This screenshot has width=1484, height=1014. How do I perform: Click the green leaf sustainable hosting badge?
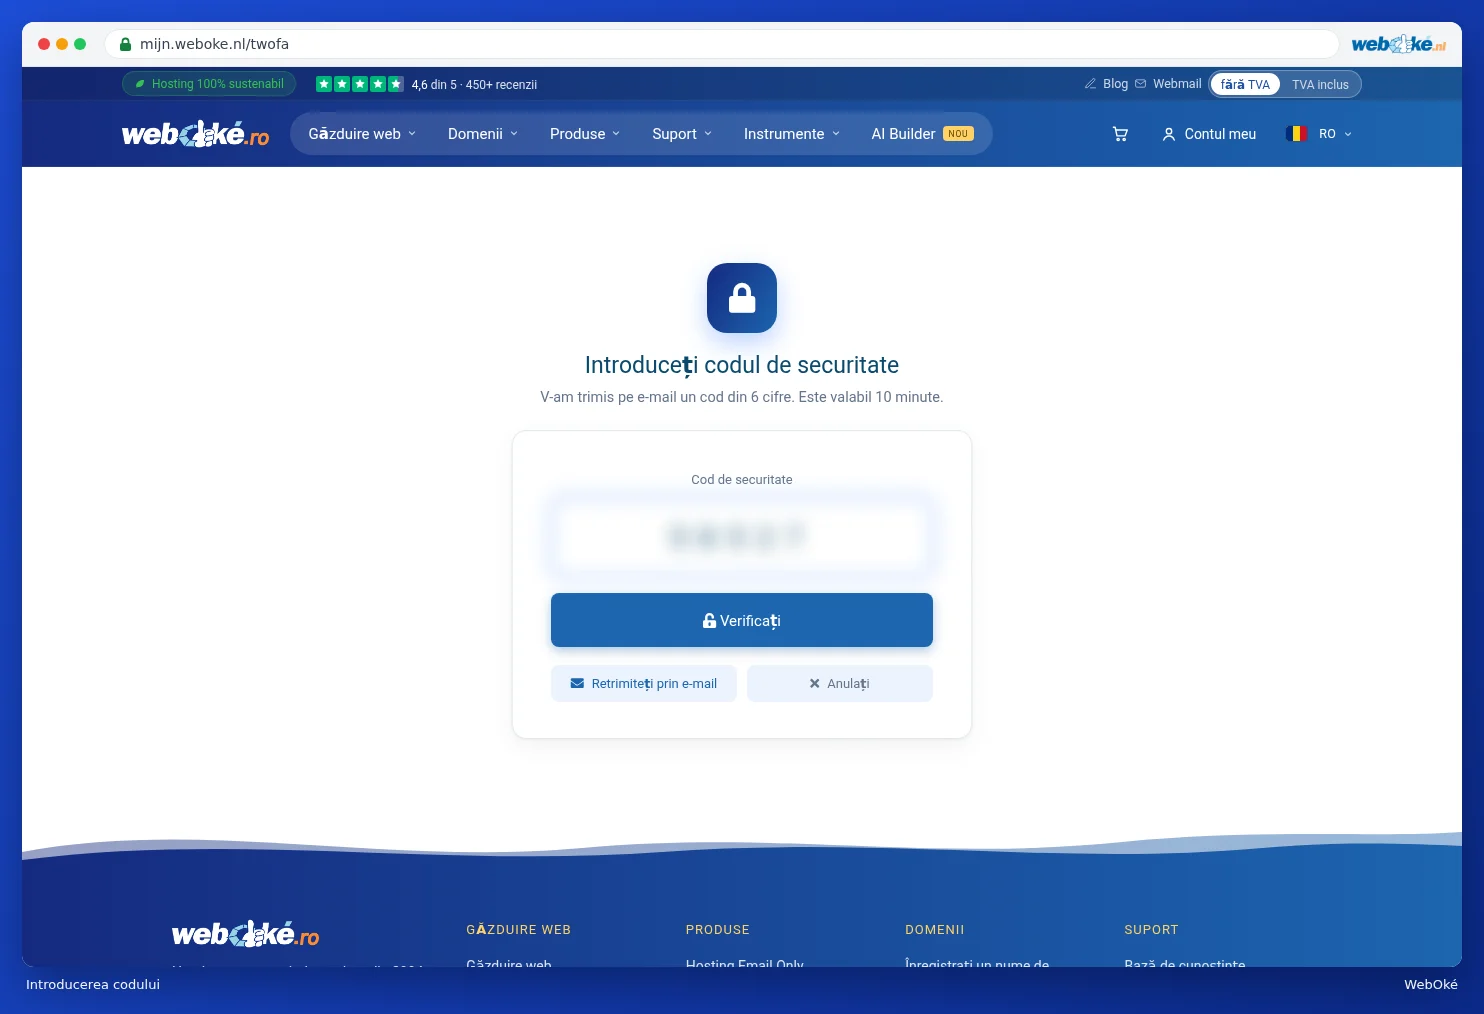(209, 84)
